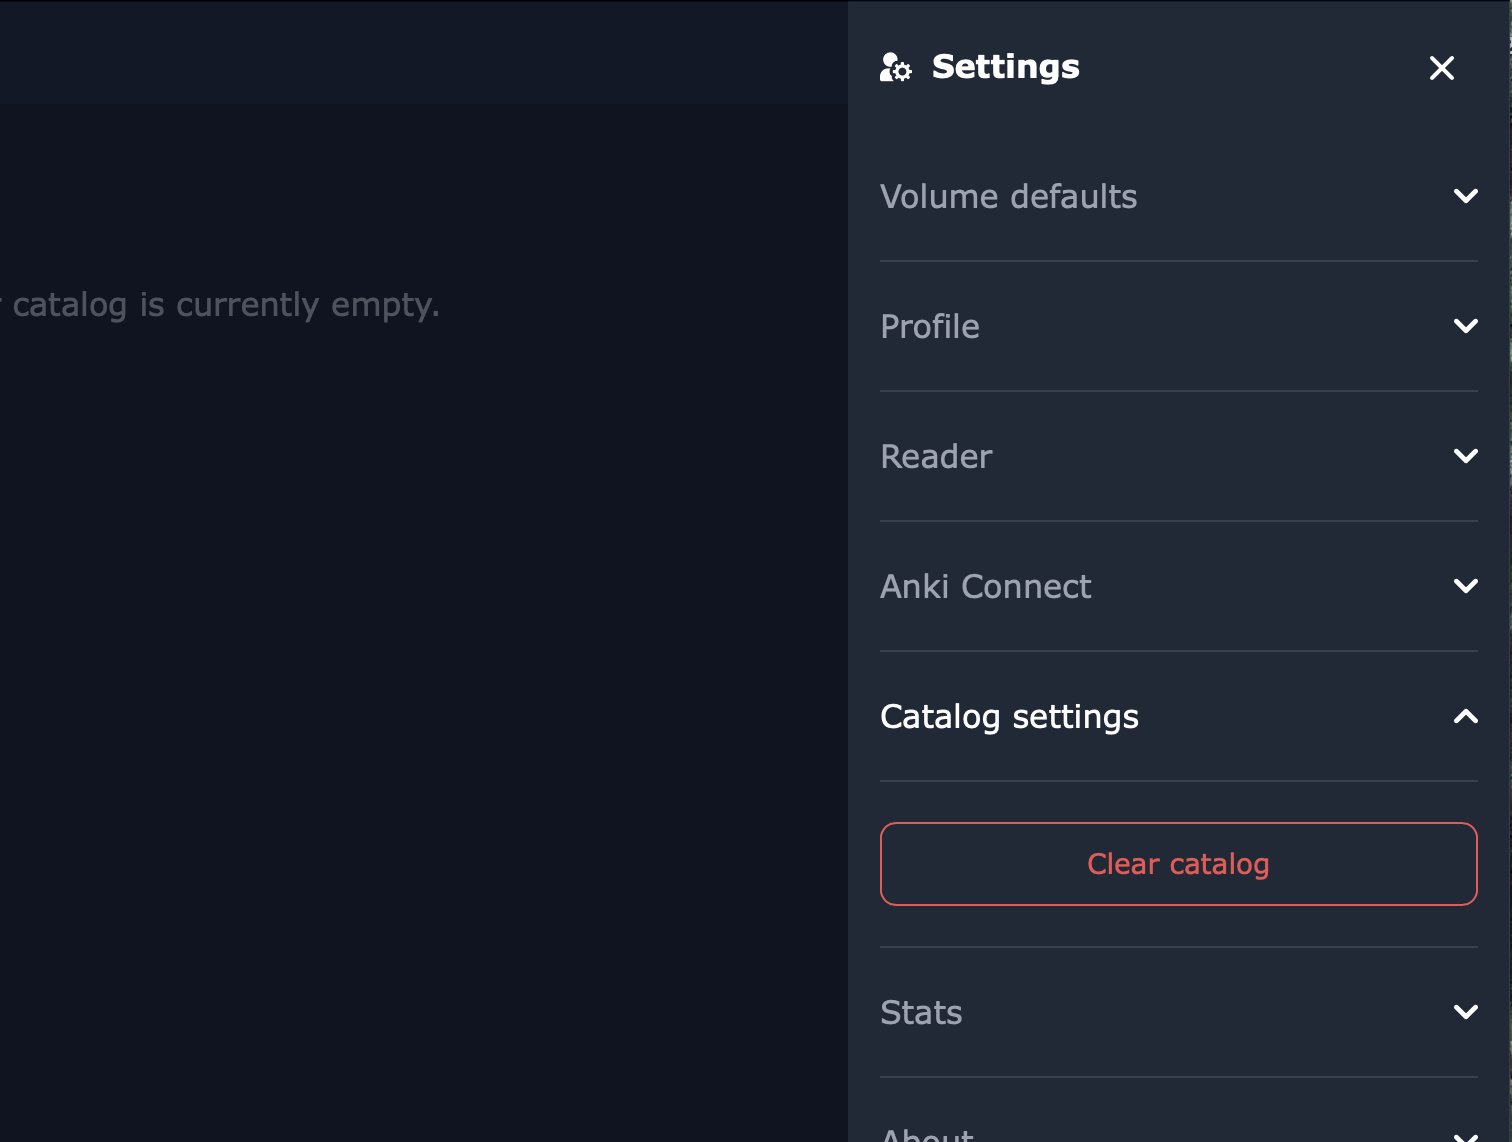Click the chevron beside Volume defaults

pyautogui.click(x=1465, y=196)
